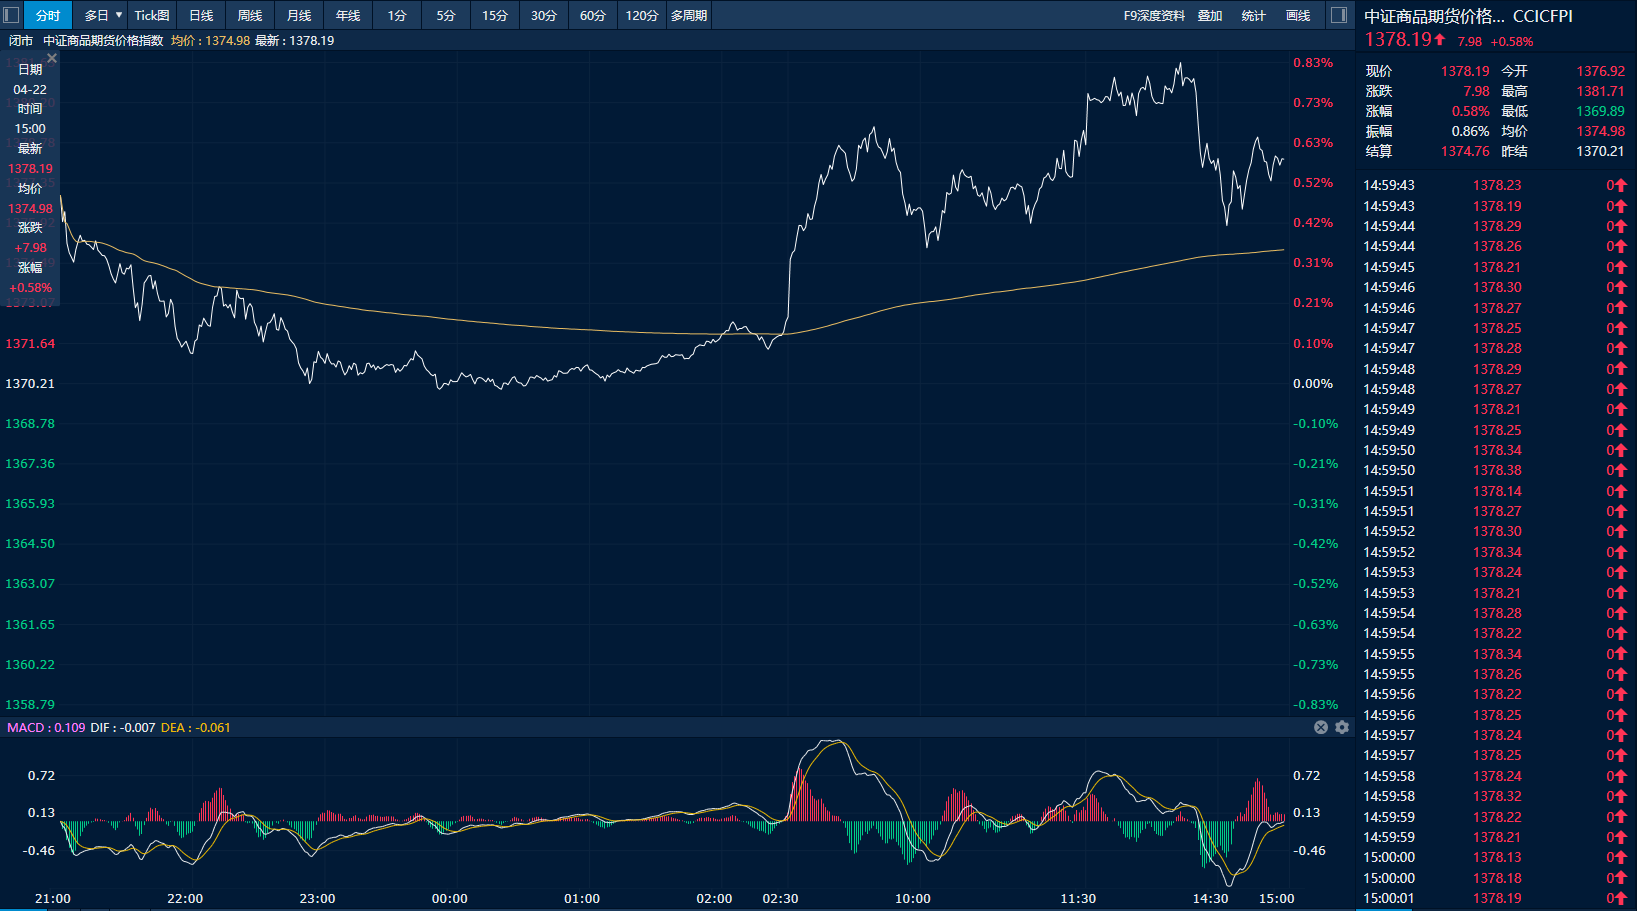The width and height of the screenshot is (1637, 911).
Task: Toggle the right sidebar panel icon
Action: (x=1339, y=15)
